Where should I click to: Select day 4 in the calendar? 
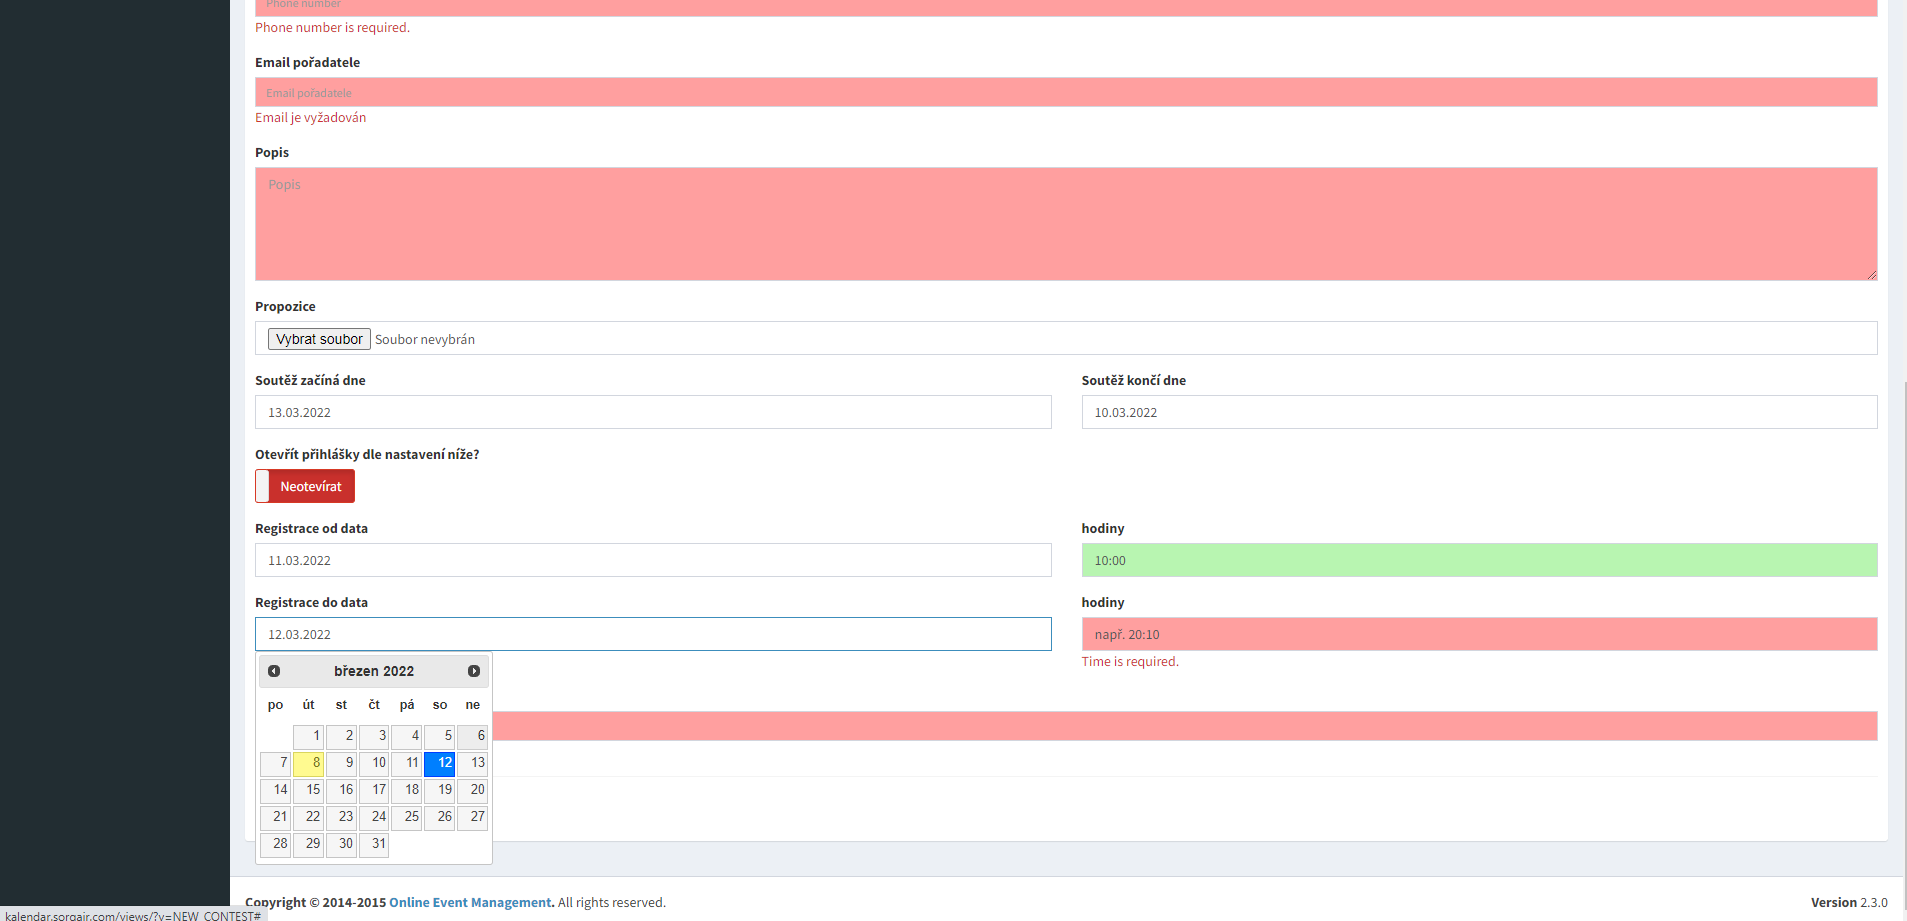(x=407, y=737)
